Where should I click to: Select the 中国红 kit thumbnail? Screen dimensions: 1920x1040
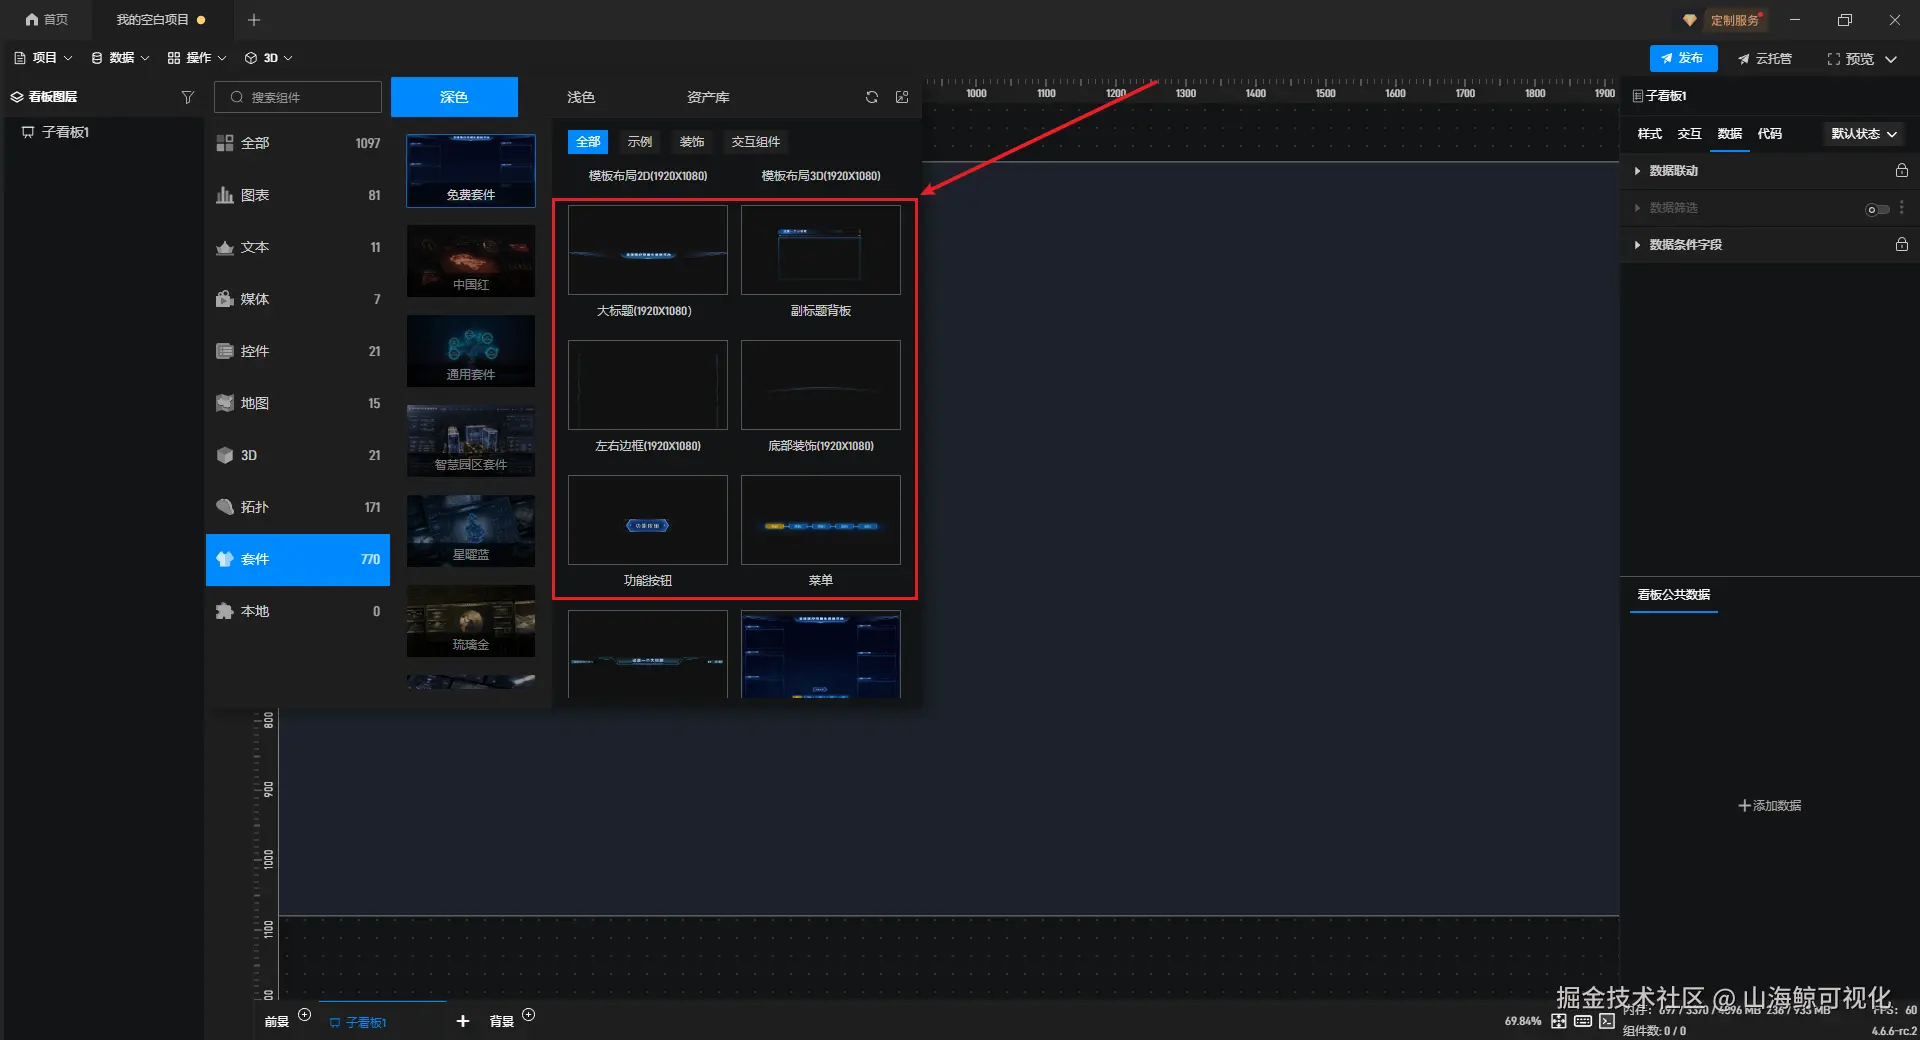[x=471, y=261]
